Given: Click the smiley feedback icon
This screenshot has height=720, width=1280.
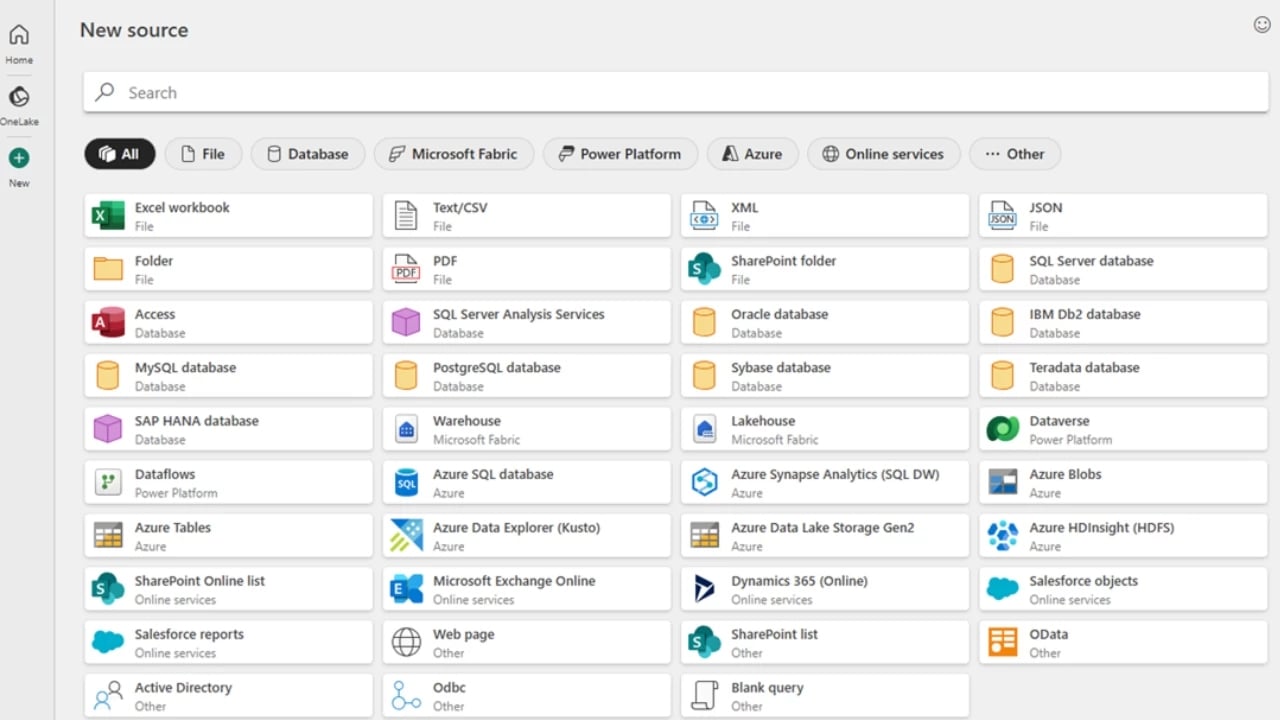Looking at the screenshot, I should click(x=1262, y=25).
